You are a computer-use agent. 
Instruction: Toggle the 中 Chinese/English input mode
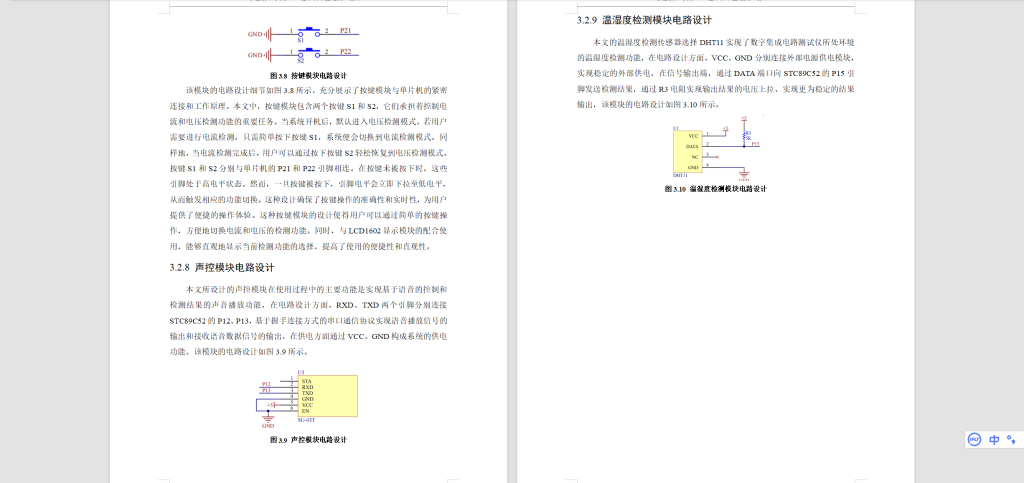click(994, 439)
